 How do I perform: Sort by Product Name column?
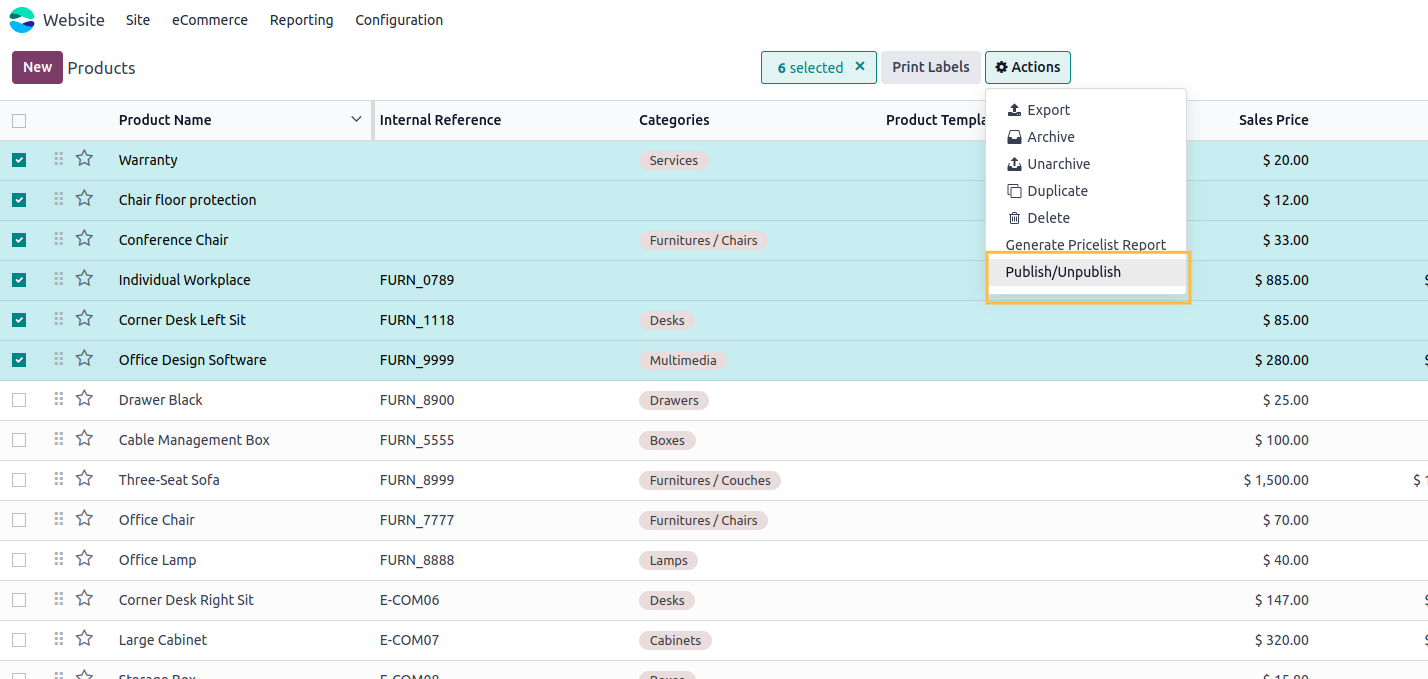(x=165, y=120)
